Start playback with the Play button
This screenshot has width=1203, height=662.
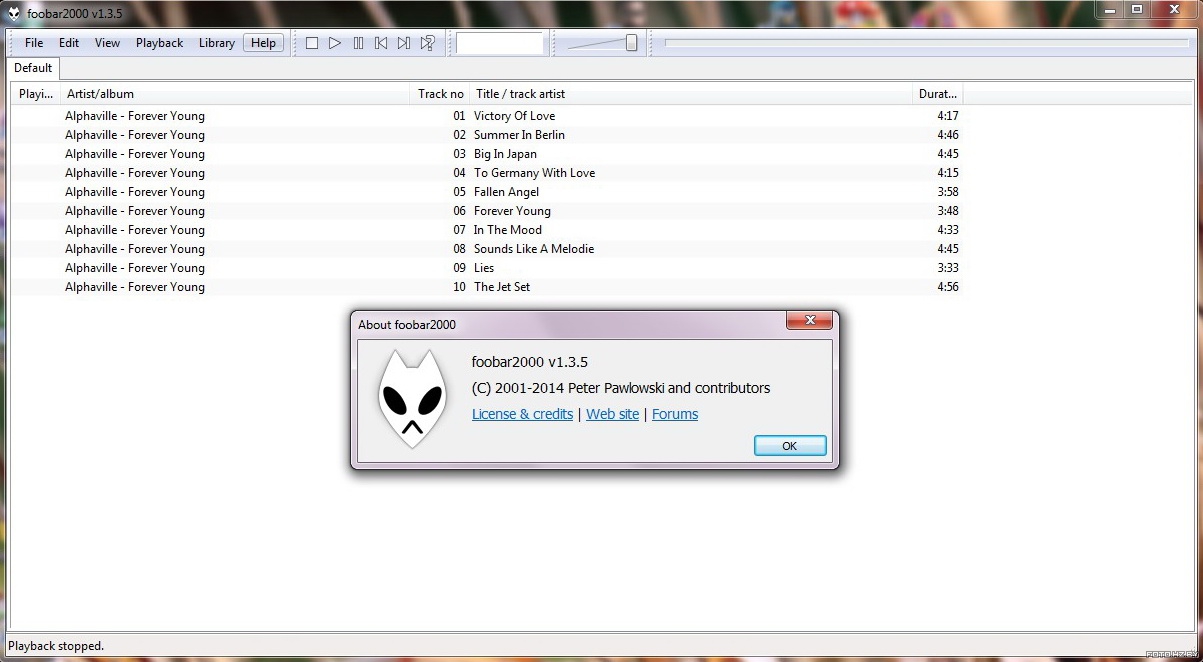pos(335,43)
